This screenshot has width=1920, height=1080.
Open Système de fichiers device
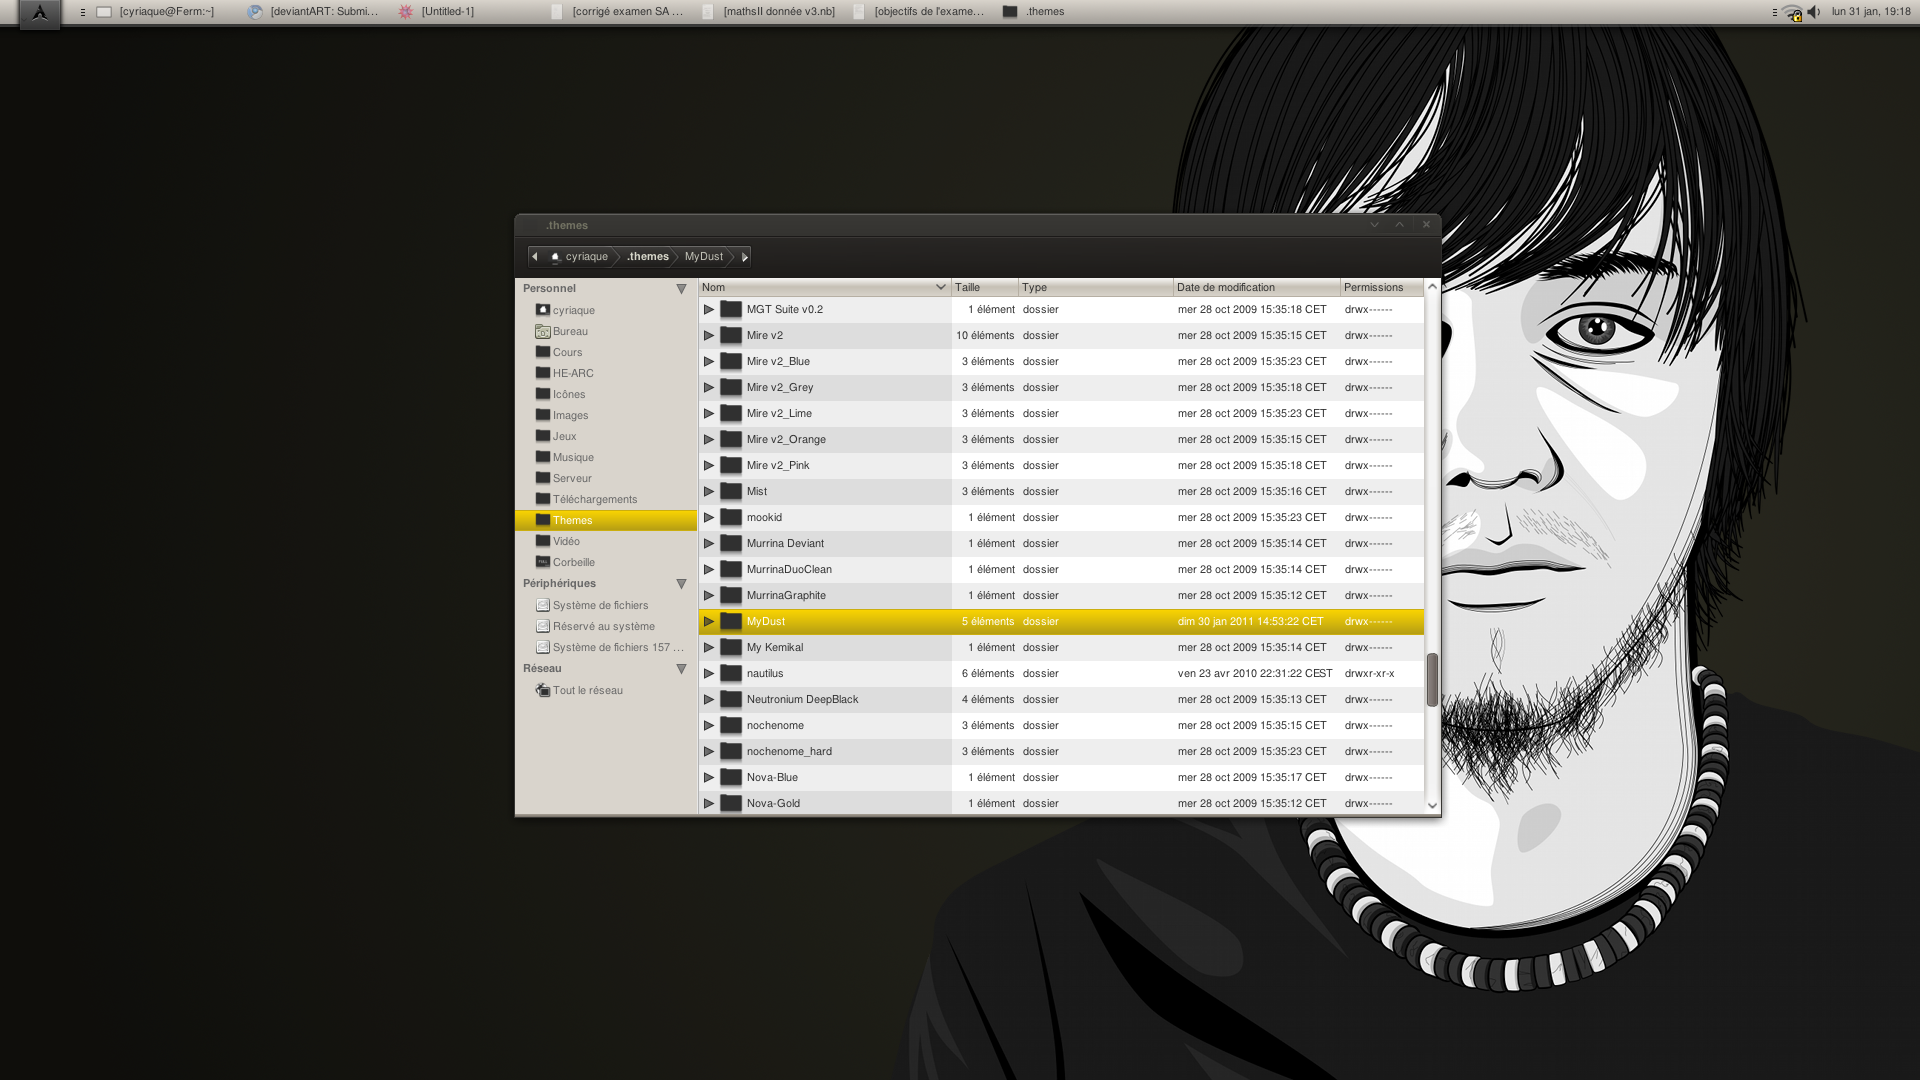(606, 606)
